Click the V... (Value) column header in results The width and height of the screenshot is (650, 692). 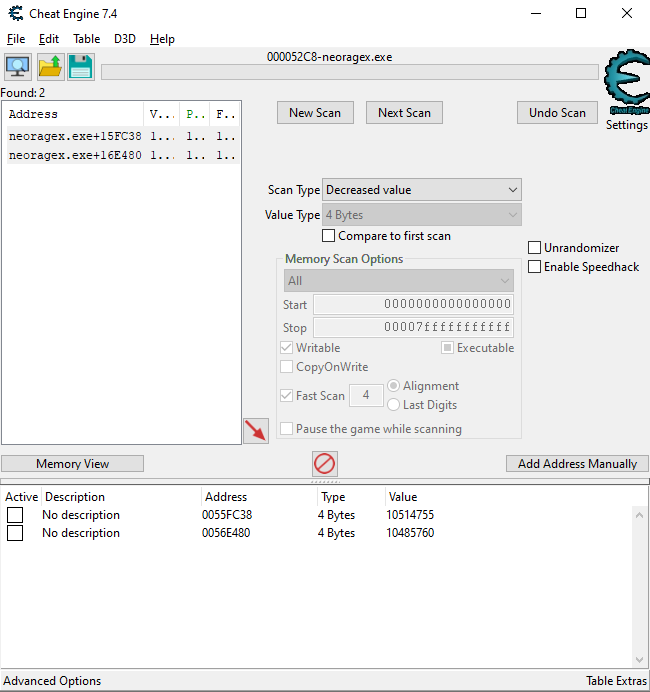tap(162, 114)
